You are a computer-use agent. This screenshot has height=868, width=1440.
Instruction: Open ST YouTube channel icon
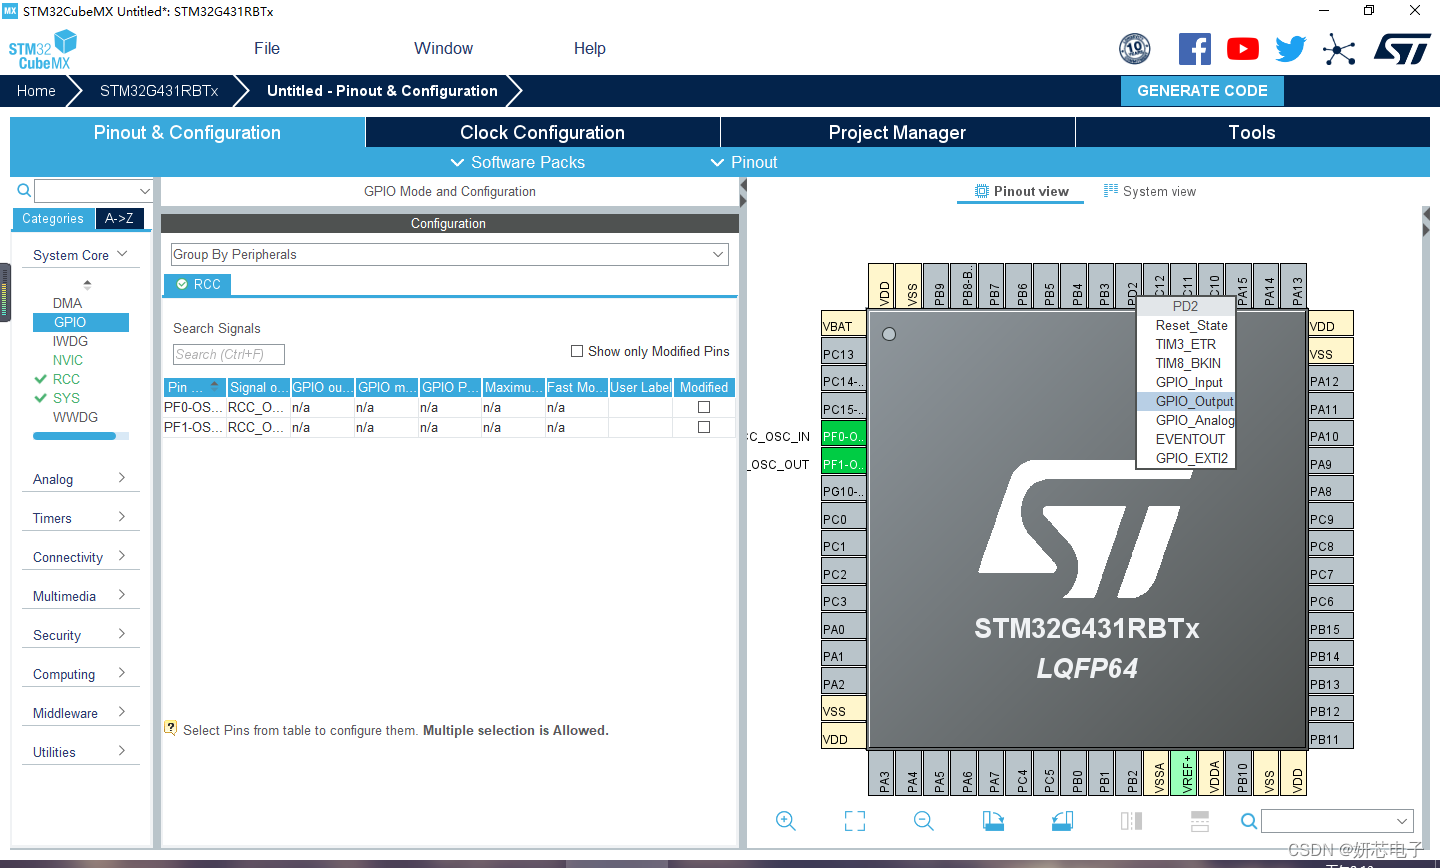pos(1243,49)
